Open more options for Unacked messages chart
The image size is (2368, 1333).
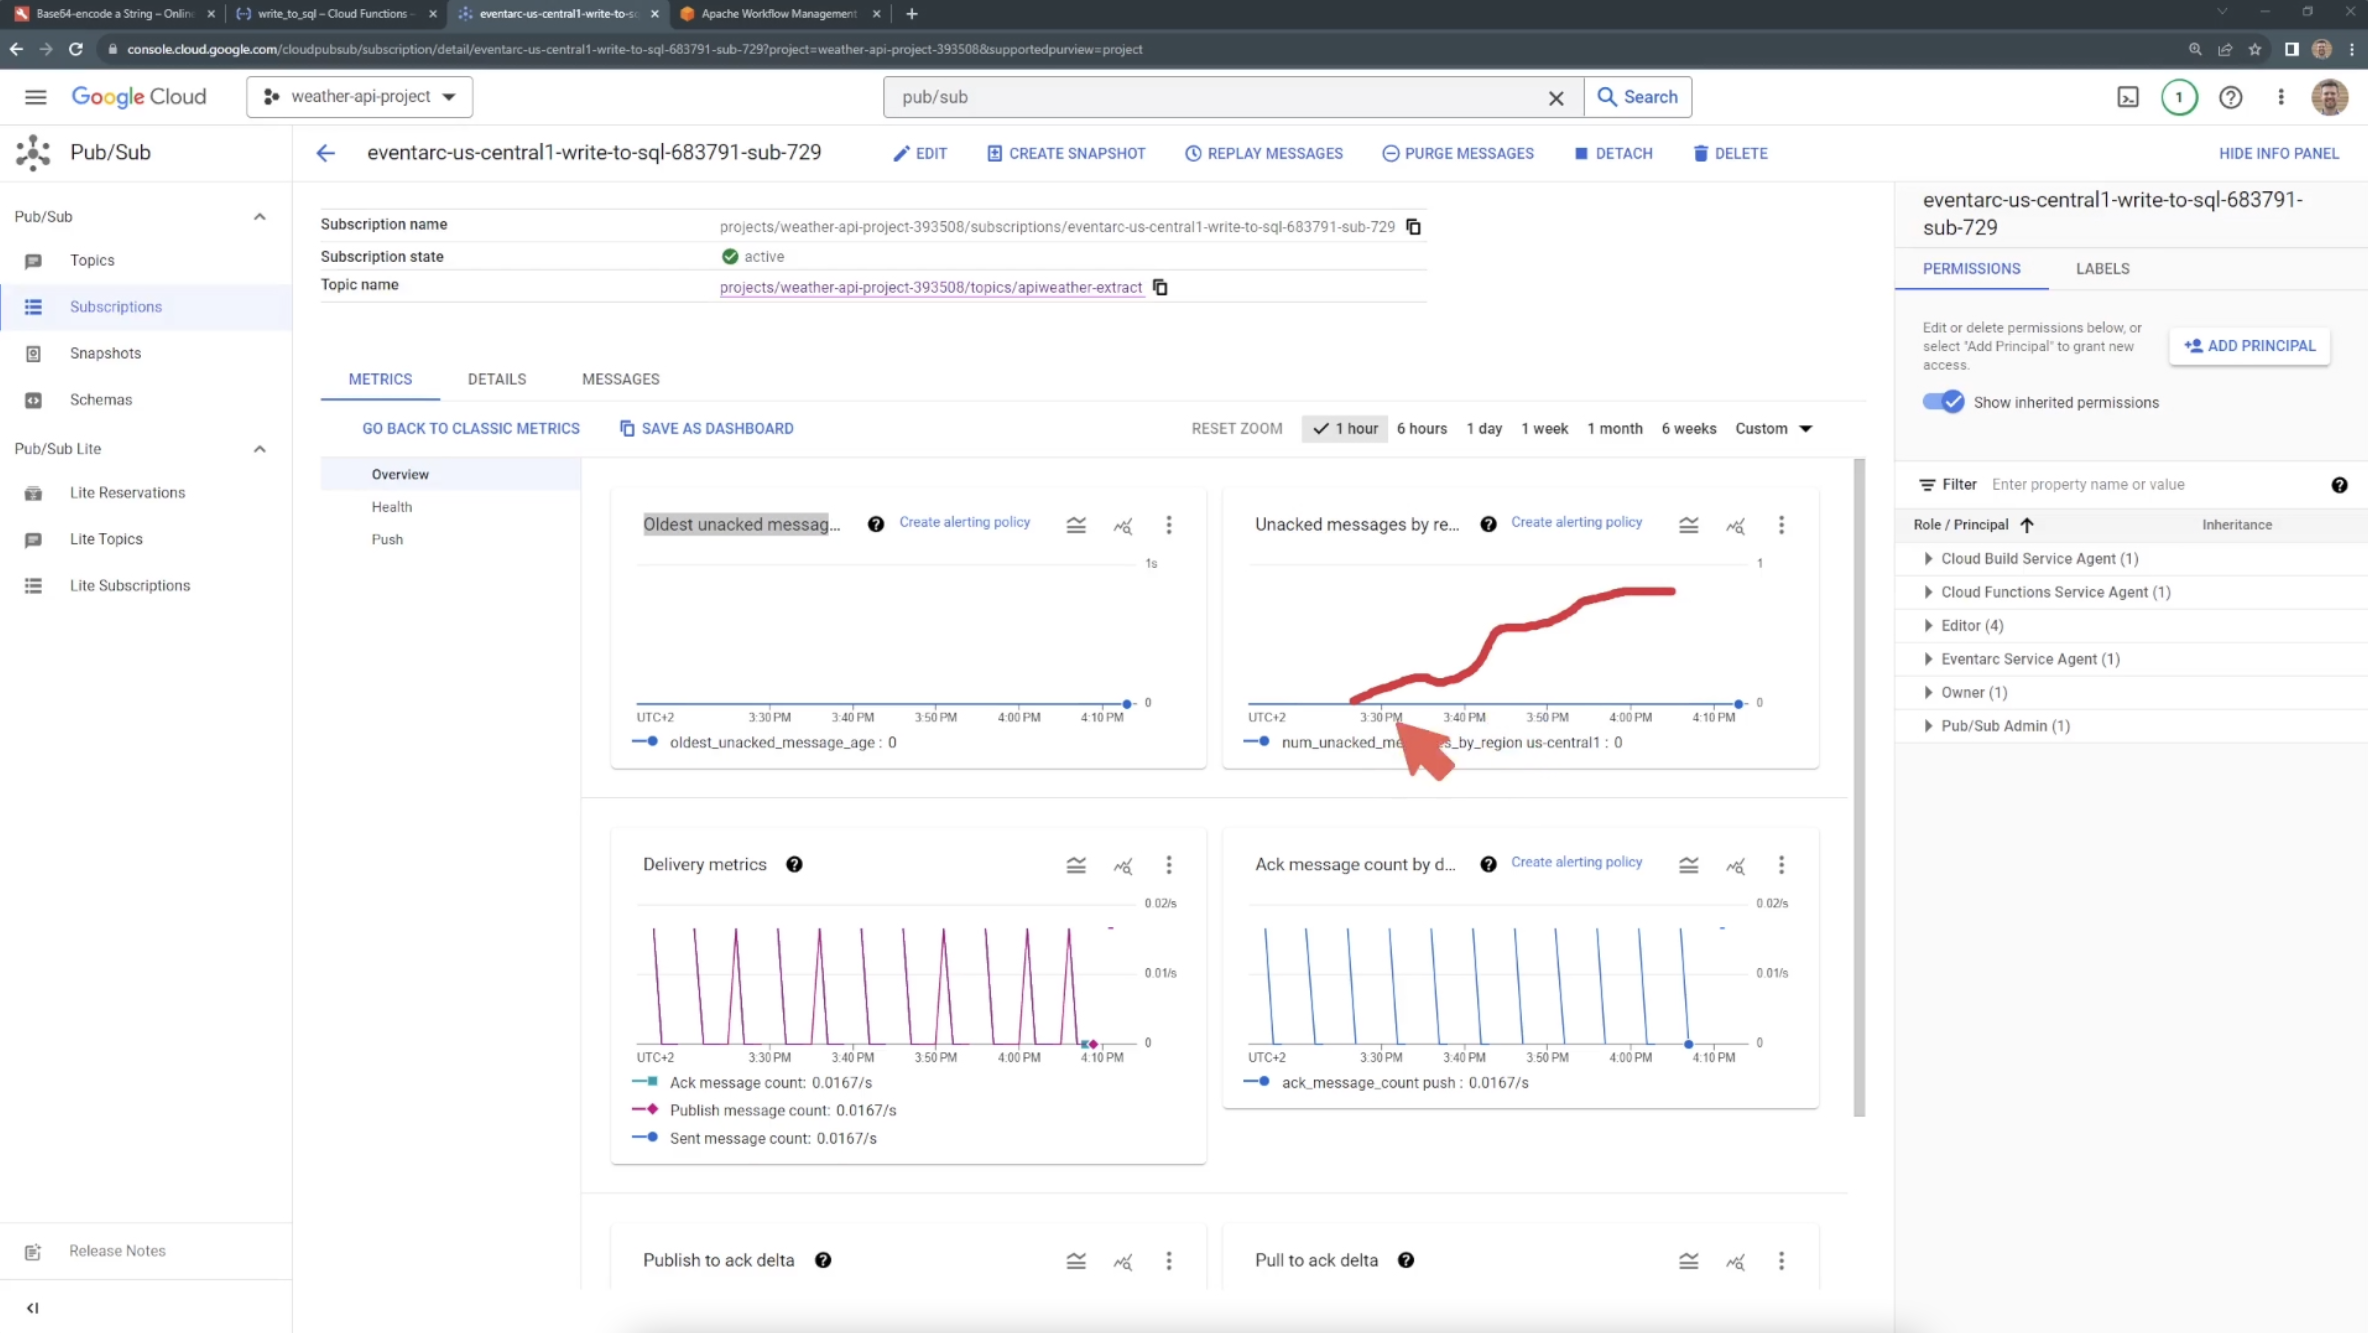click(x=1781, y=525)
